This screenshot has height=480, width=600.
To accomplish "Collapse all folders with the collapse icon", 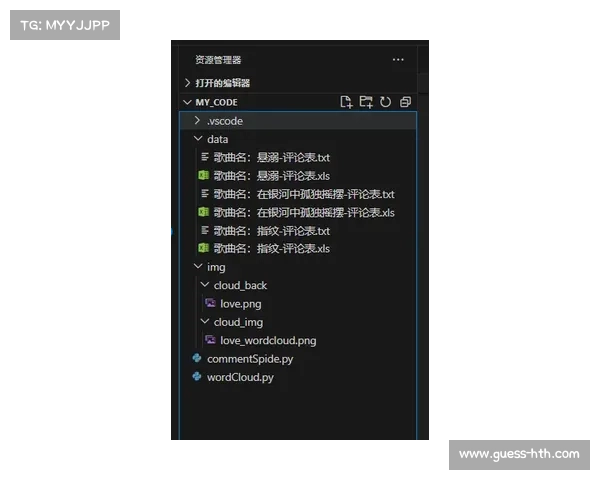I will click(x=405, y=102).
